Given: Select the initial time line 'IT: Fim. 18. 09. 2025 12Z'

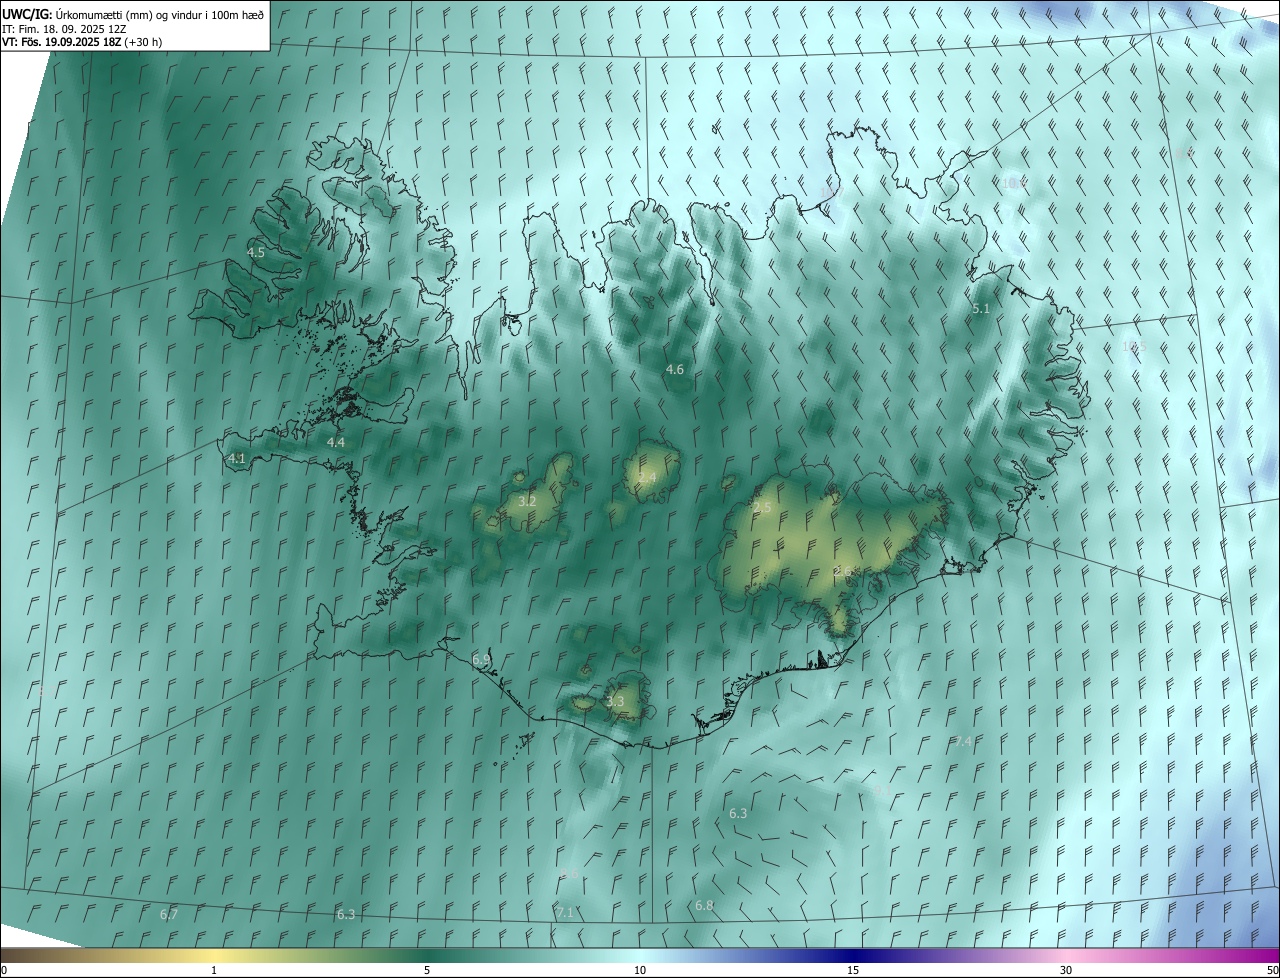Looking at the screenshot, I should coord(64,28).
